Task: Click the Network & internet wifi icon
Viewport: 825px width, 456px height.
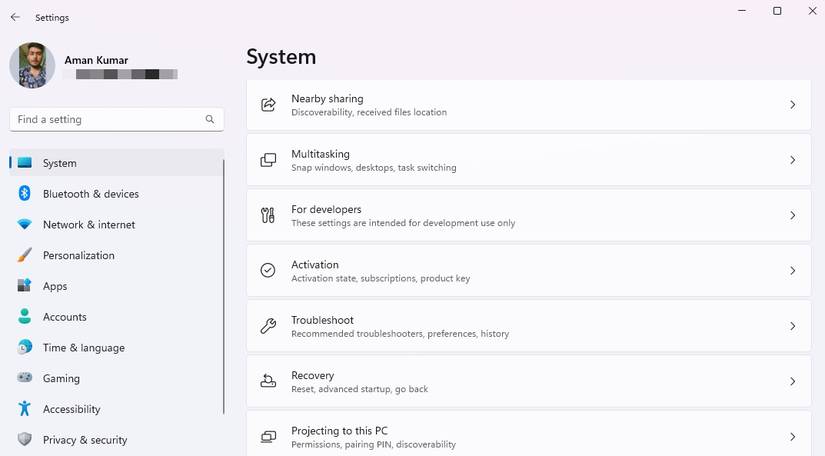Action: tap(24, 225)
